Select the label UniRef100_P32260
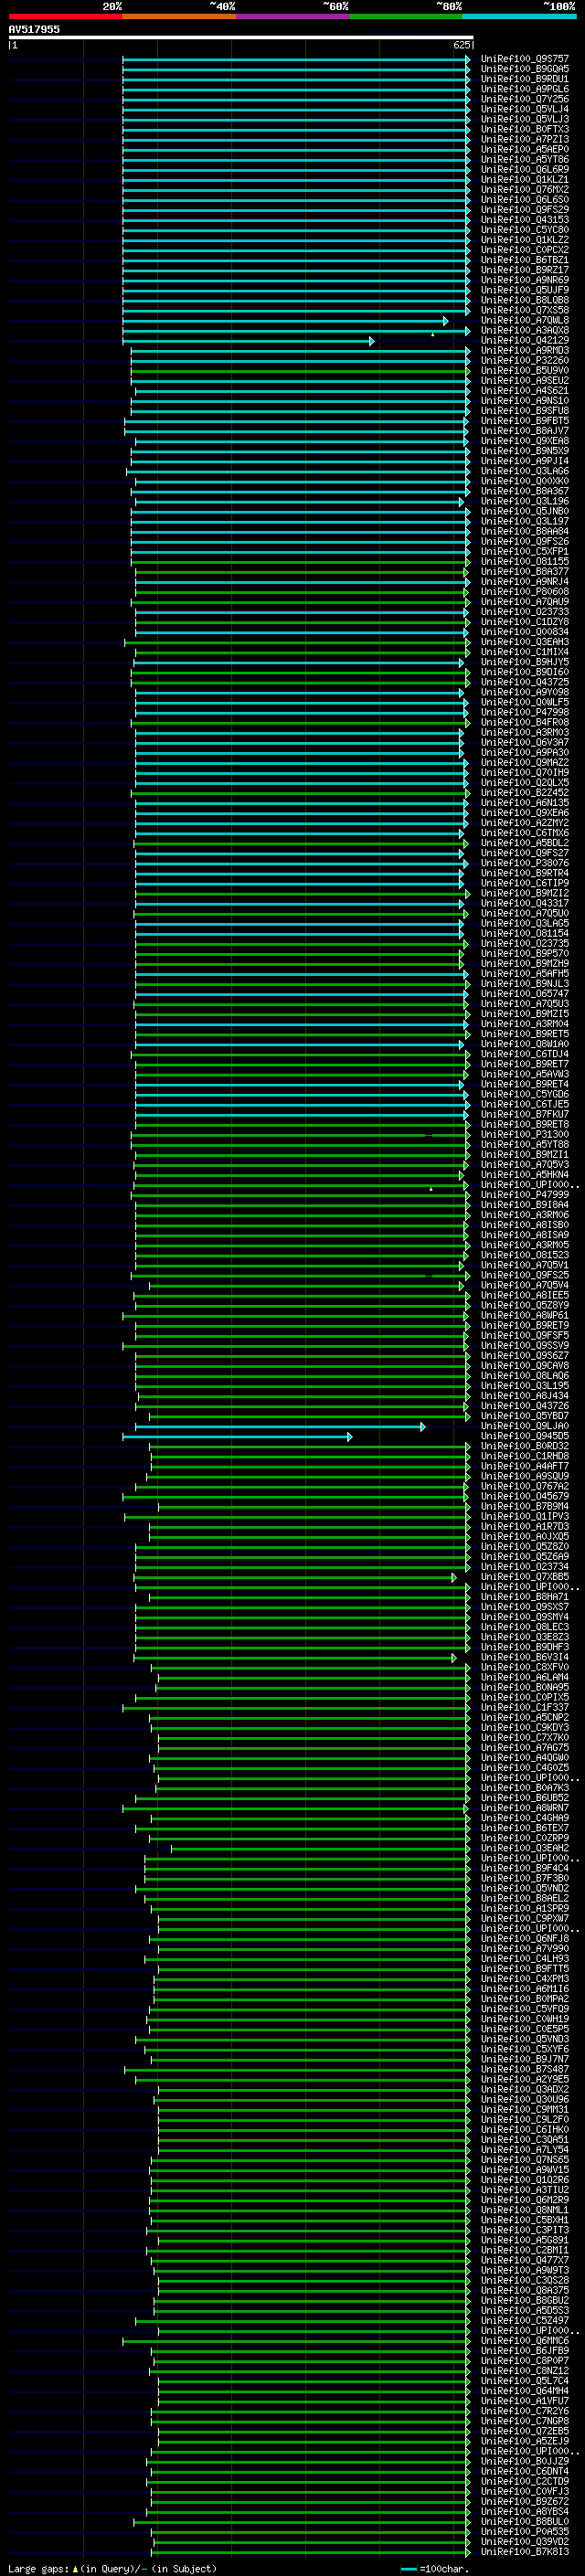585x2576 pixels. pos(525,360)
